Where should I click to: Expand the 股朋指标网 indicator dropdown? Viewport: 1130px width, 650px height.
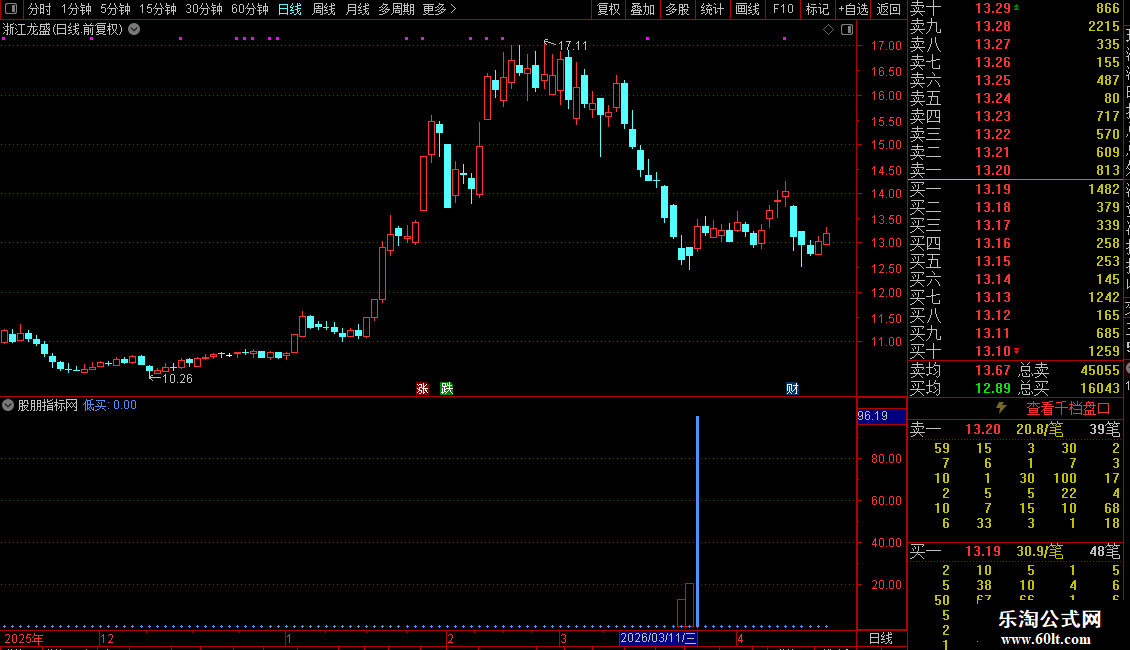(x=8, y=405)
